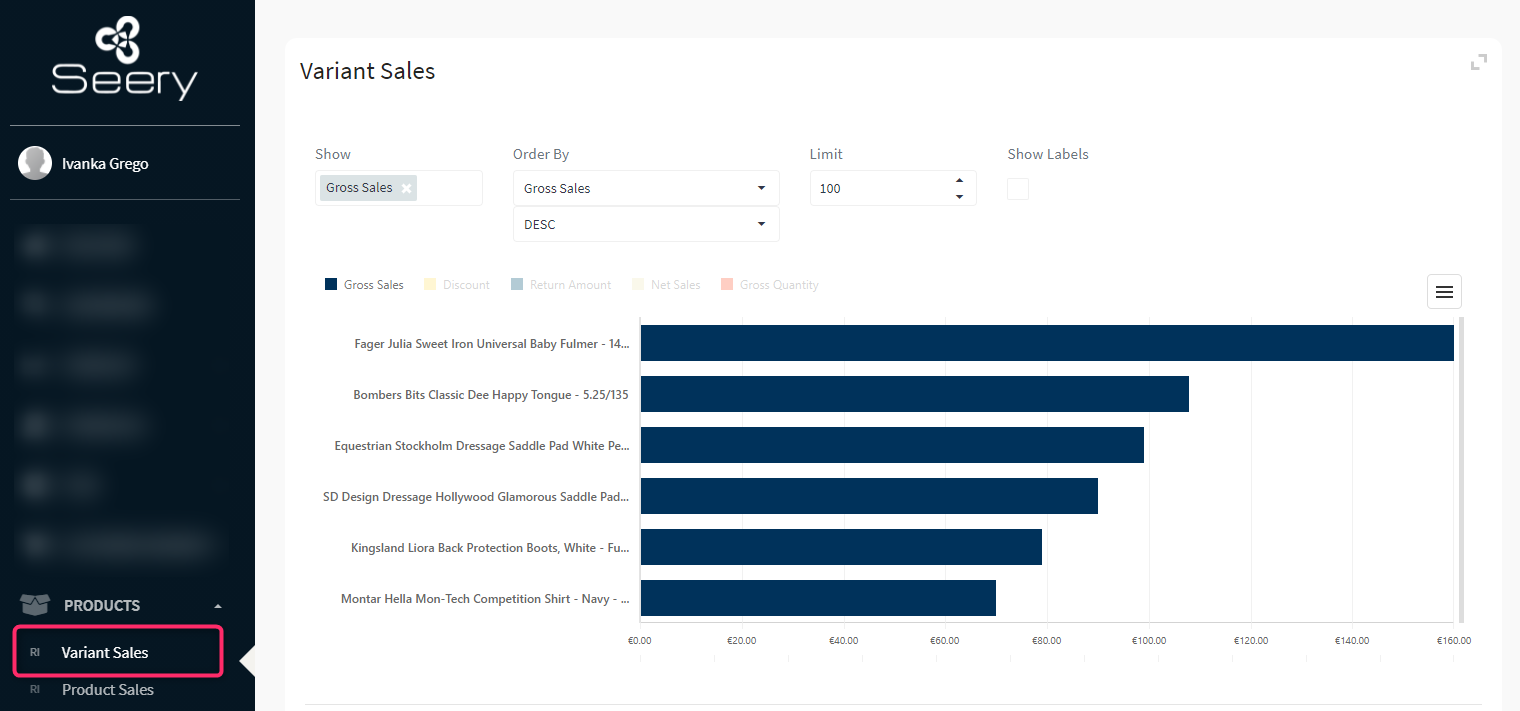Open Variant Sales report

point(117,652)
